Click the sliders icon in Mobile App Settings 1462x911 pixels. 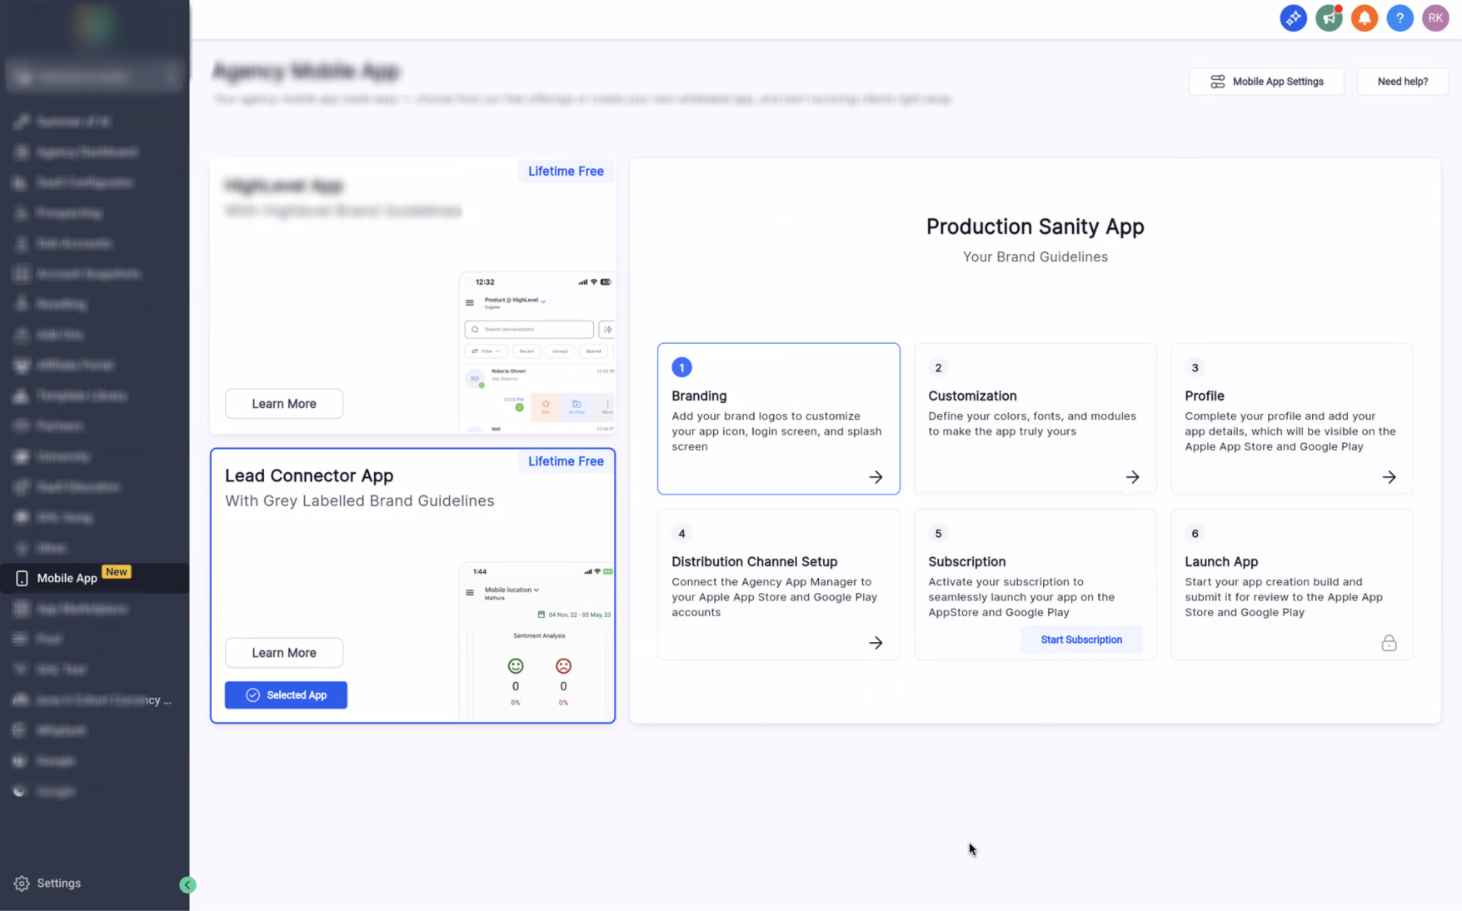(x=1217, y=82)
